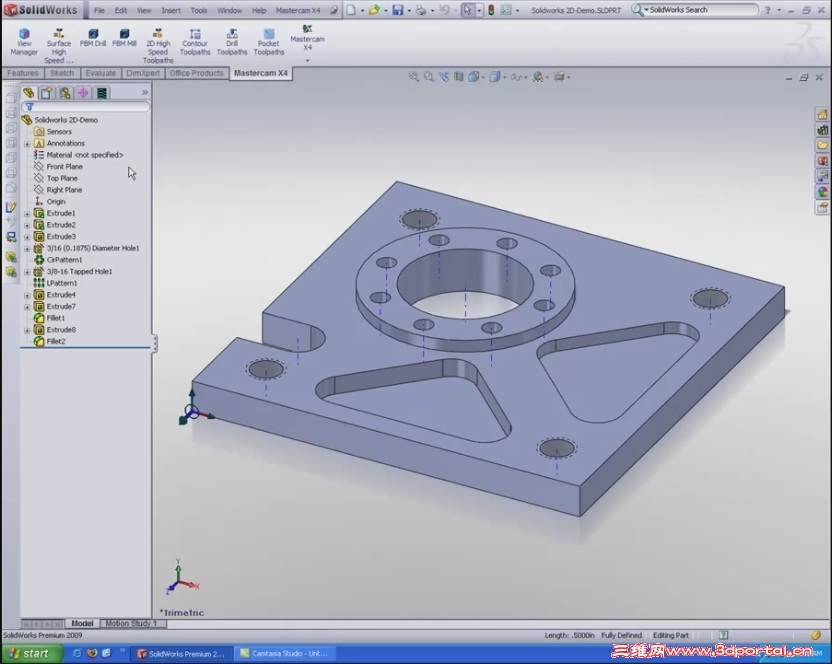Expand Extrude3 feature
Viewport: 832px width, 664px height.
click(x=27, y=237)
